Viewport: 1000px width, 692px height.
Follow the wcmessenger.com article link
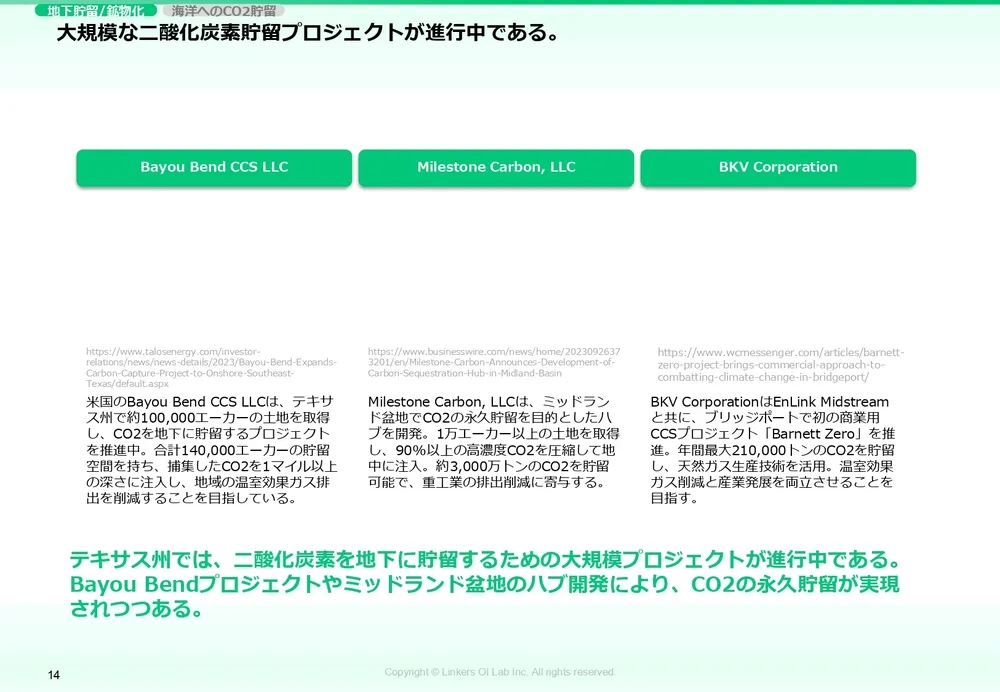tap(781, 365)
